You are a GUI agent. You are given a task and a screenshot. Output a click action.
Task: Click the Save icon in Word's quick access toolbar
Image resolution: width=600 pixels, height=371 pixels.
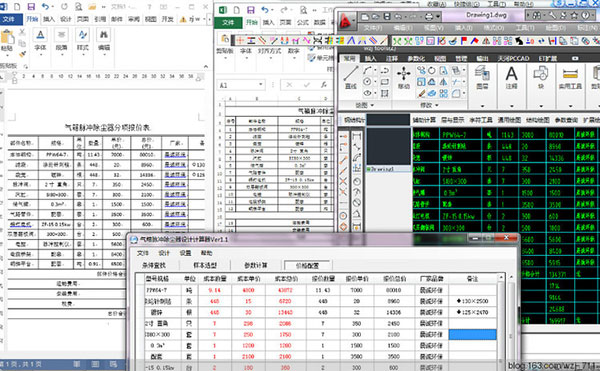(x=31, y=7)
